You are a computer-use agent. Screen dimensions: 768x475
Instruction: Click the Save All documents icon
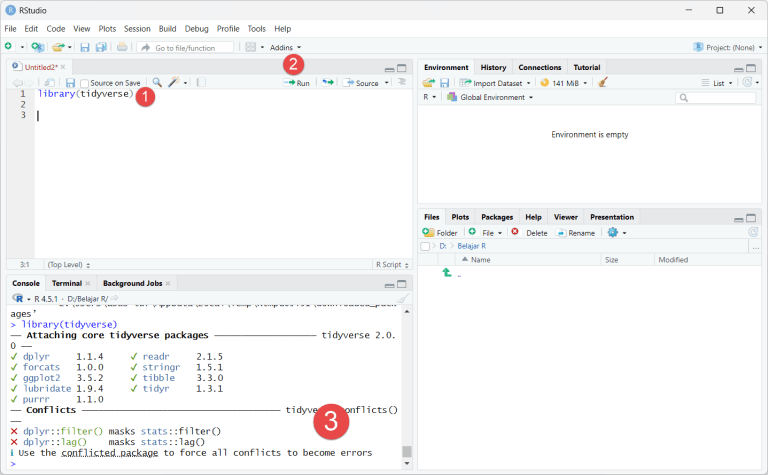tap(101, 47)
